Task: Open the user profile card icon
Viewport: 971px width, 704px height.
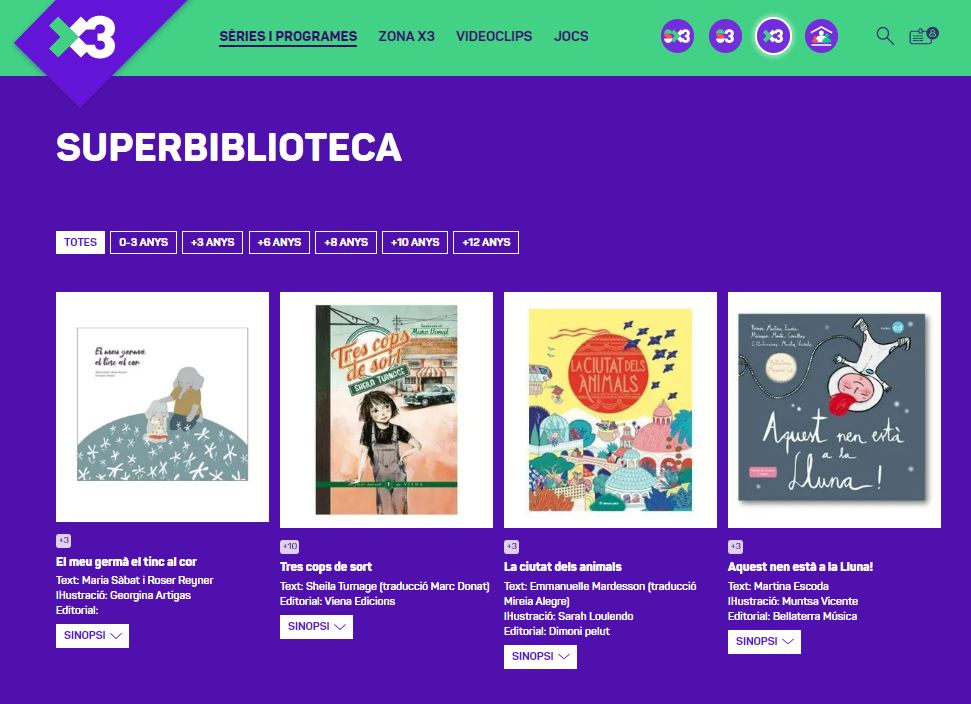Action: click(923, 36)
